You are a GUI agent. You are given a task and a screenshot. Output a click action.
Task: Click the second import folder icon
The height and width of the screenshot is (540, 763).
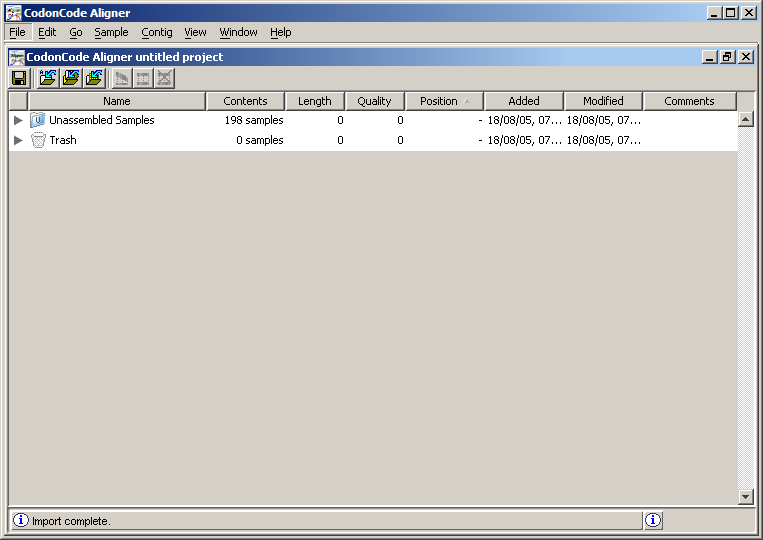(x=71, y=78)
